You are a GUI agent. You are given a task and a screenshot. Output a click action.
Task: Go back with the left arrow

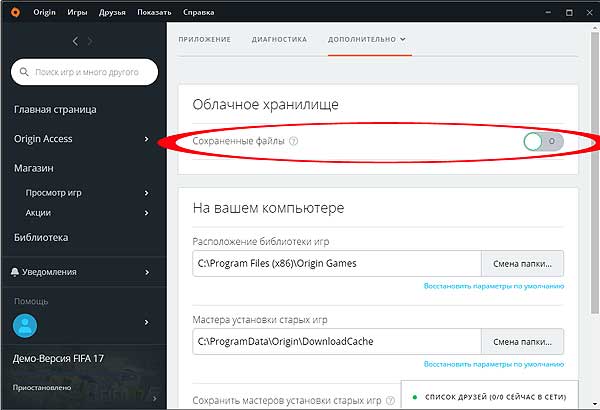coord(75,41)
